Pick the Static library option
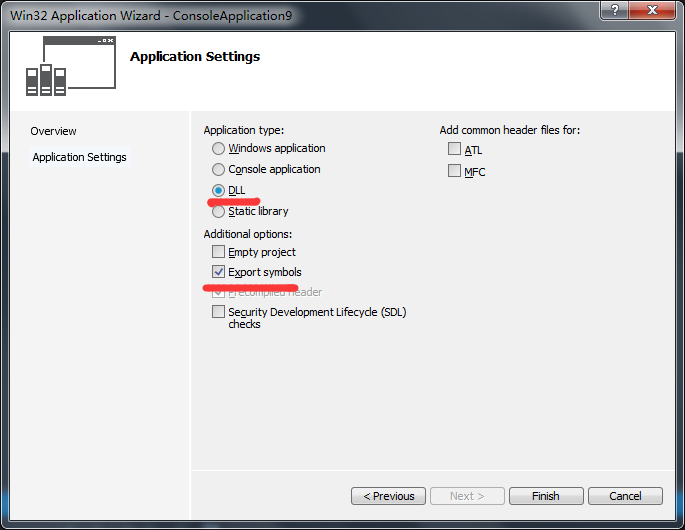 coord(218,211)
